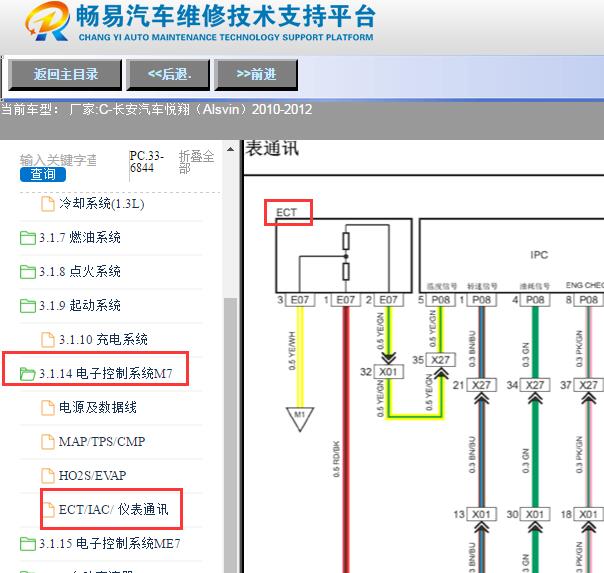Open the 冷却系统(1.3L) document
Image resolution: width=604 pixels, height=573 pixels.
click(x=102, y=204)
